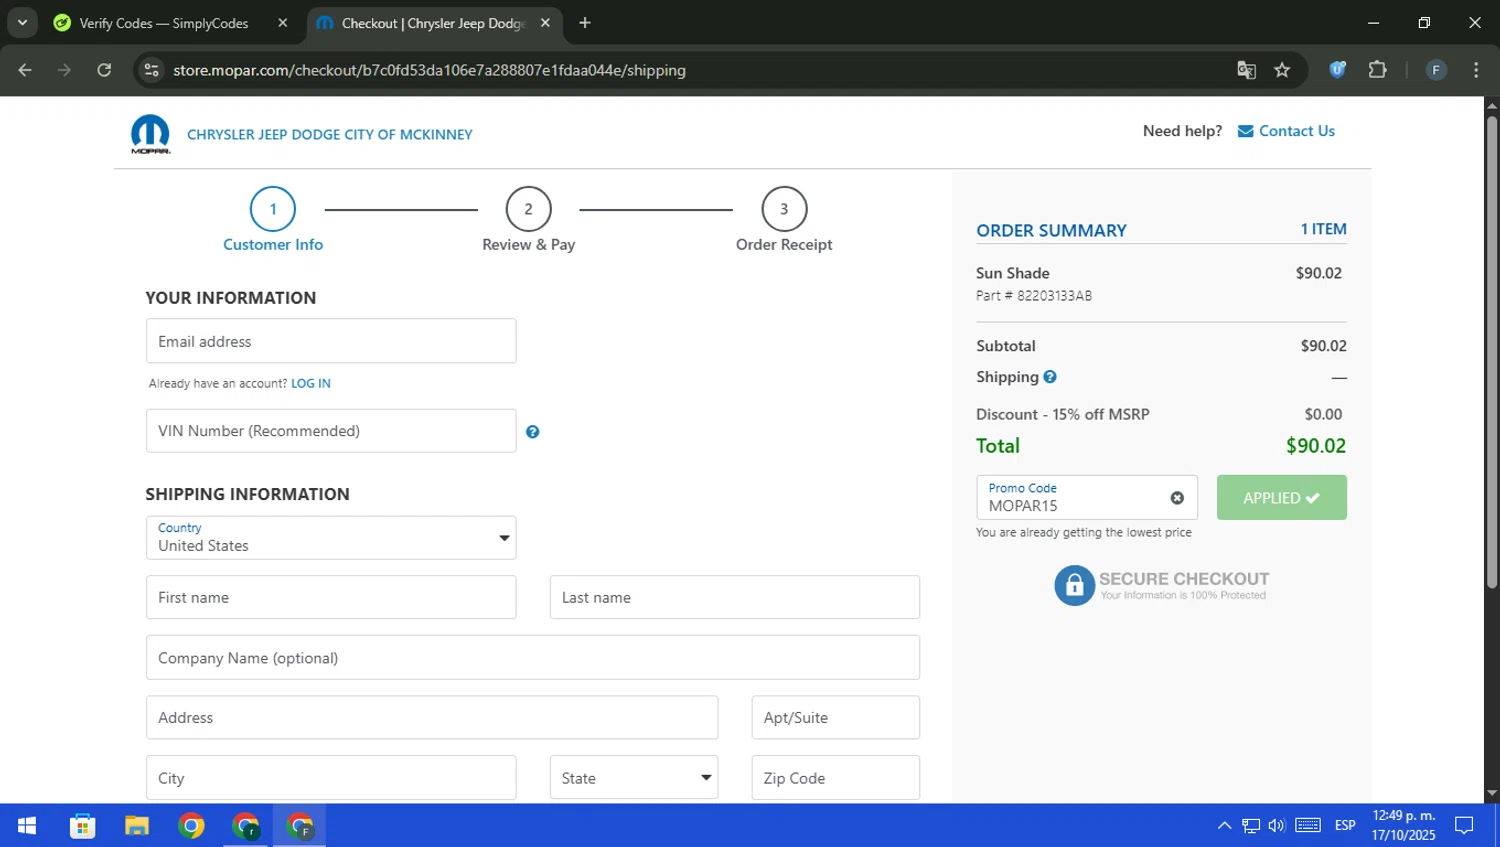The image size is (1500, 847).
Task: Click the Email address field
Action: 331,341
